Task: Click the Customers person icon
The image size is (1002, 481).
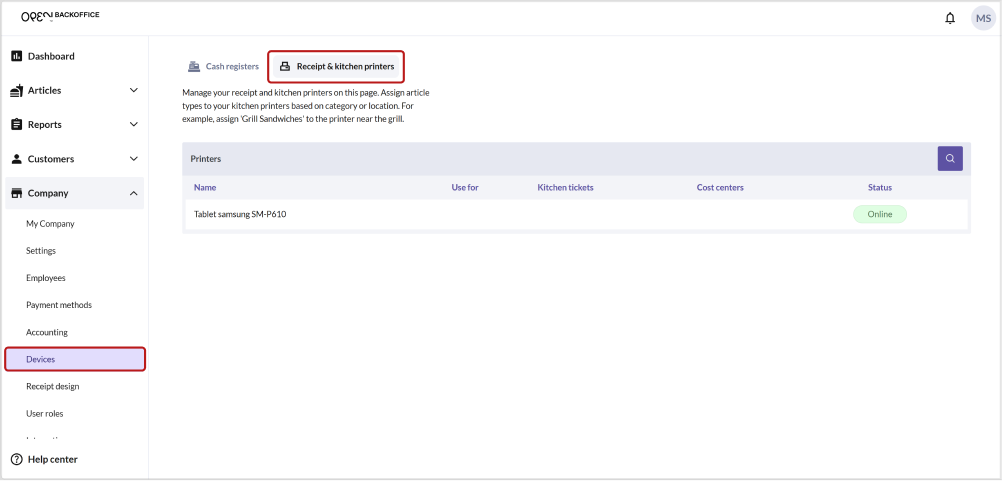Action: click(x=16, y=159)
